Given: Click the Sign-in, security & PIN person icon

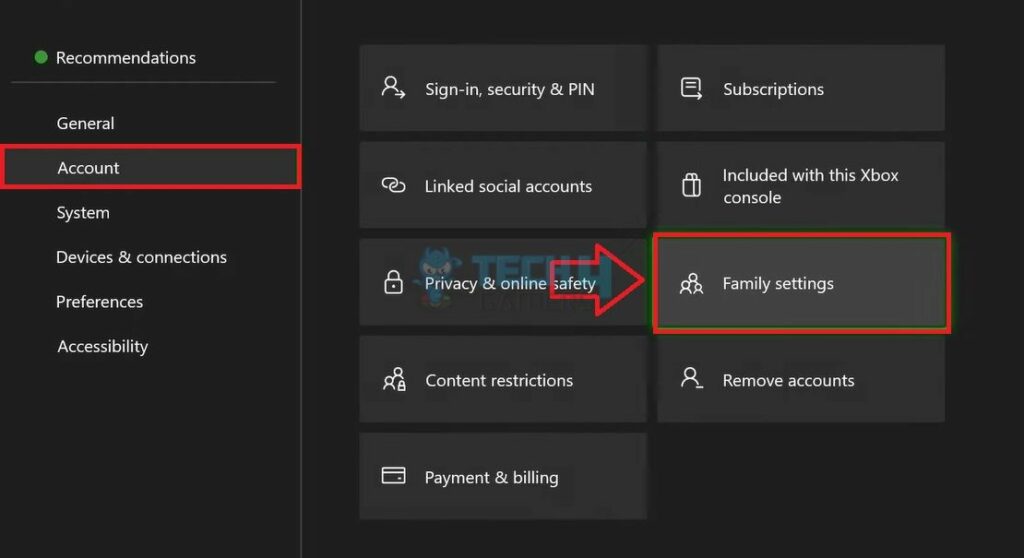Looking at the screenshot, I should click(x=393, y=88).
